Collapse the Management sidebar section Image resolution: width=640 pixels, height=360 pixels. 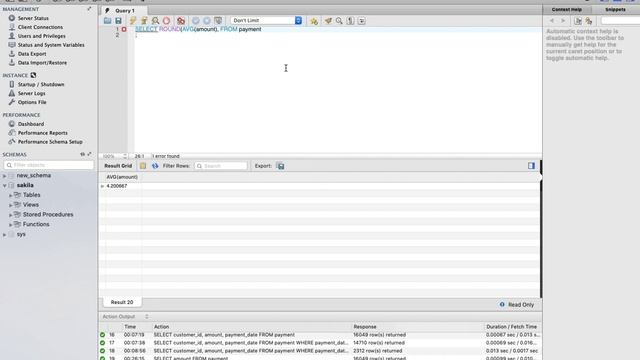click(x=89, y=9)
